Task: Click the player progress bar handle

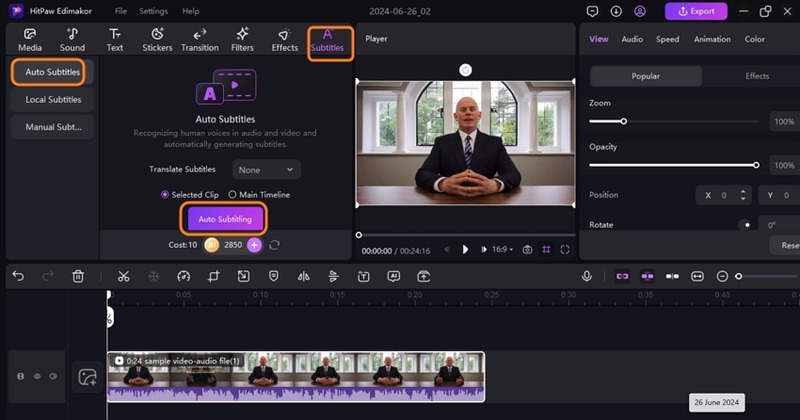Action: coord(359,235)
